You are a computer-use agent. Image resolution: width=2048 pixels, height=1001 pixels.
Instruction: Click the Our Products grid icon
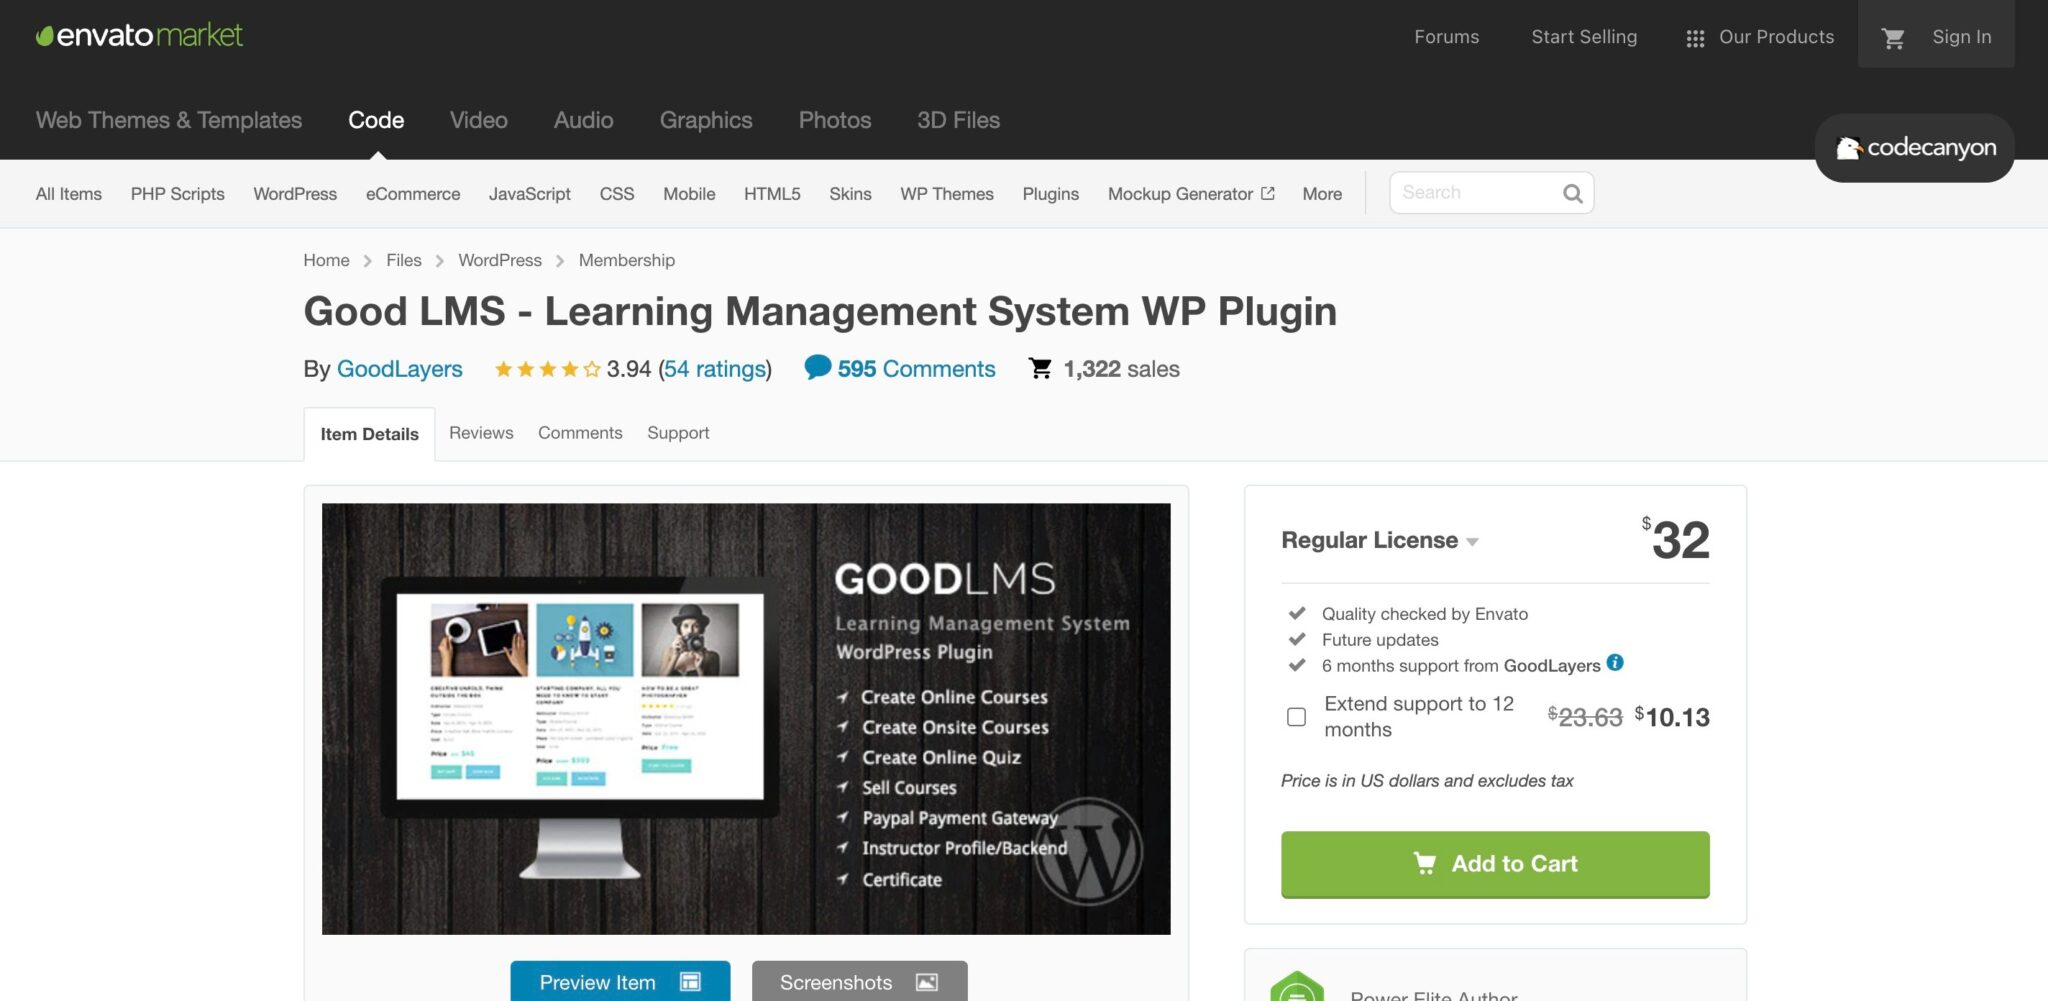[x=1695, y=38]
